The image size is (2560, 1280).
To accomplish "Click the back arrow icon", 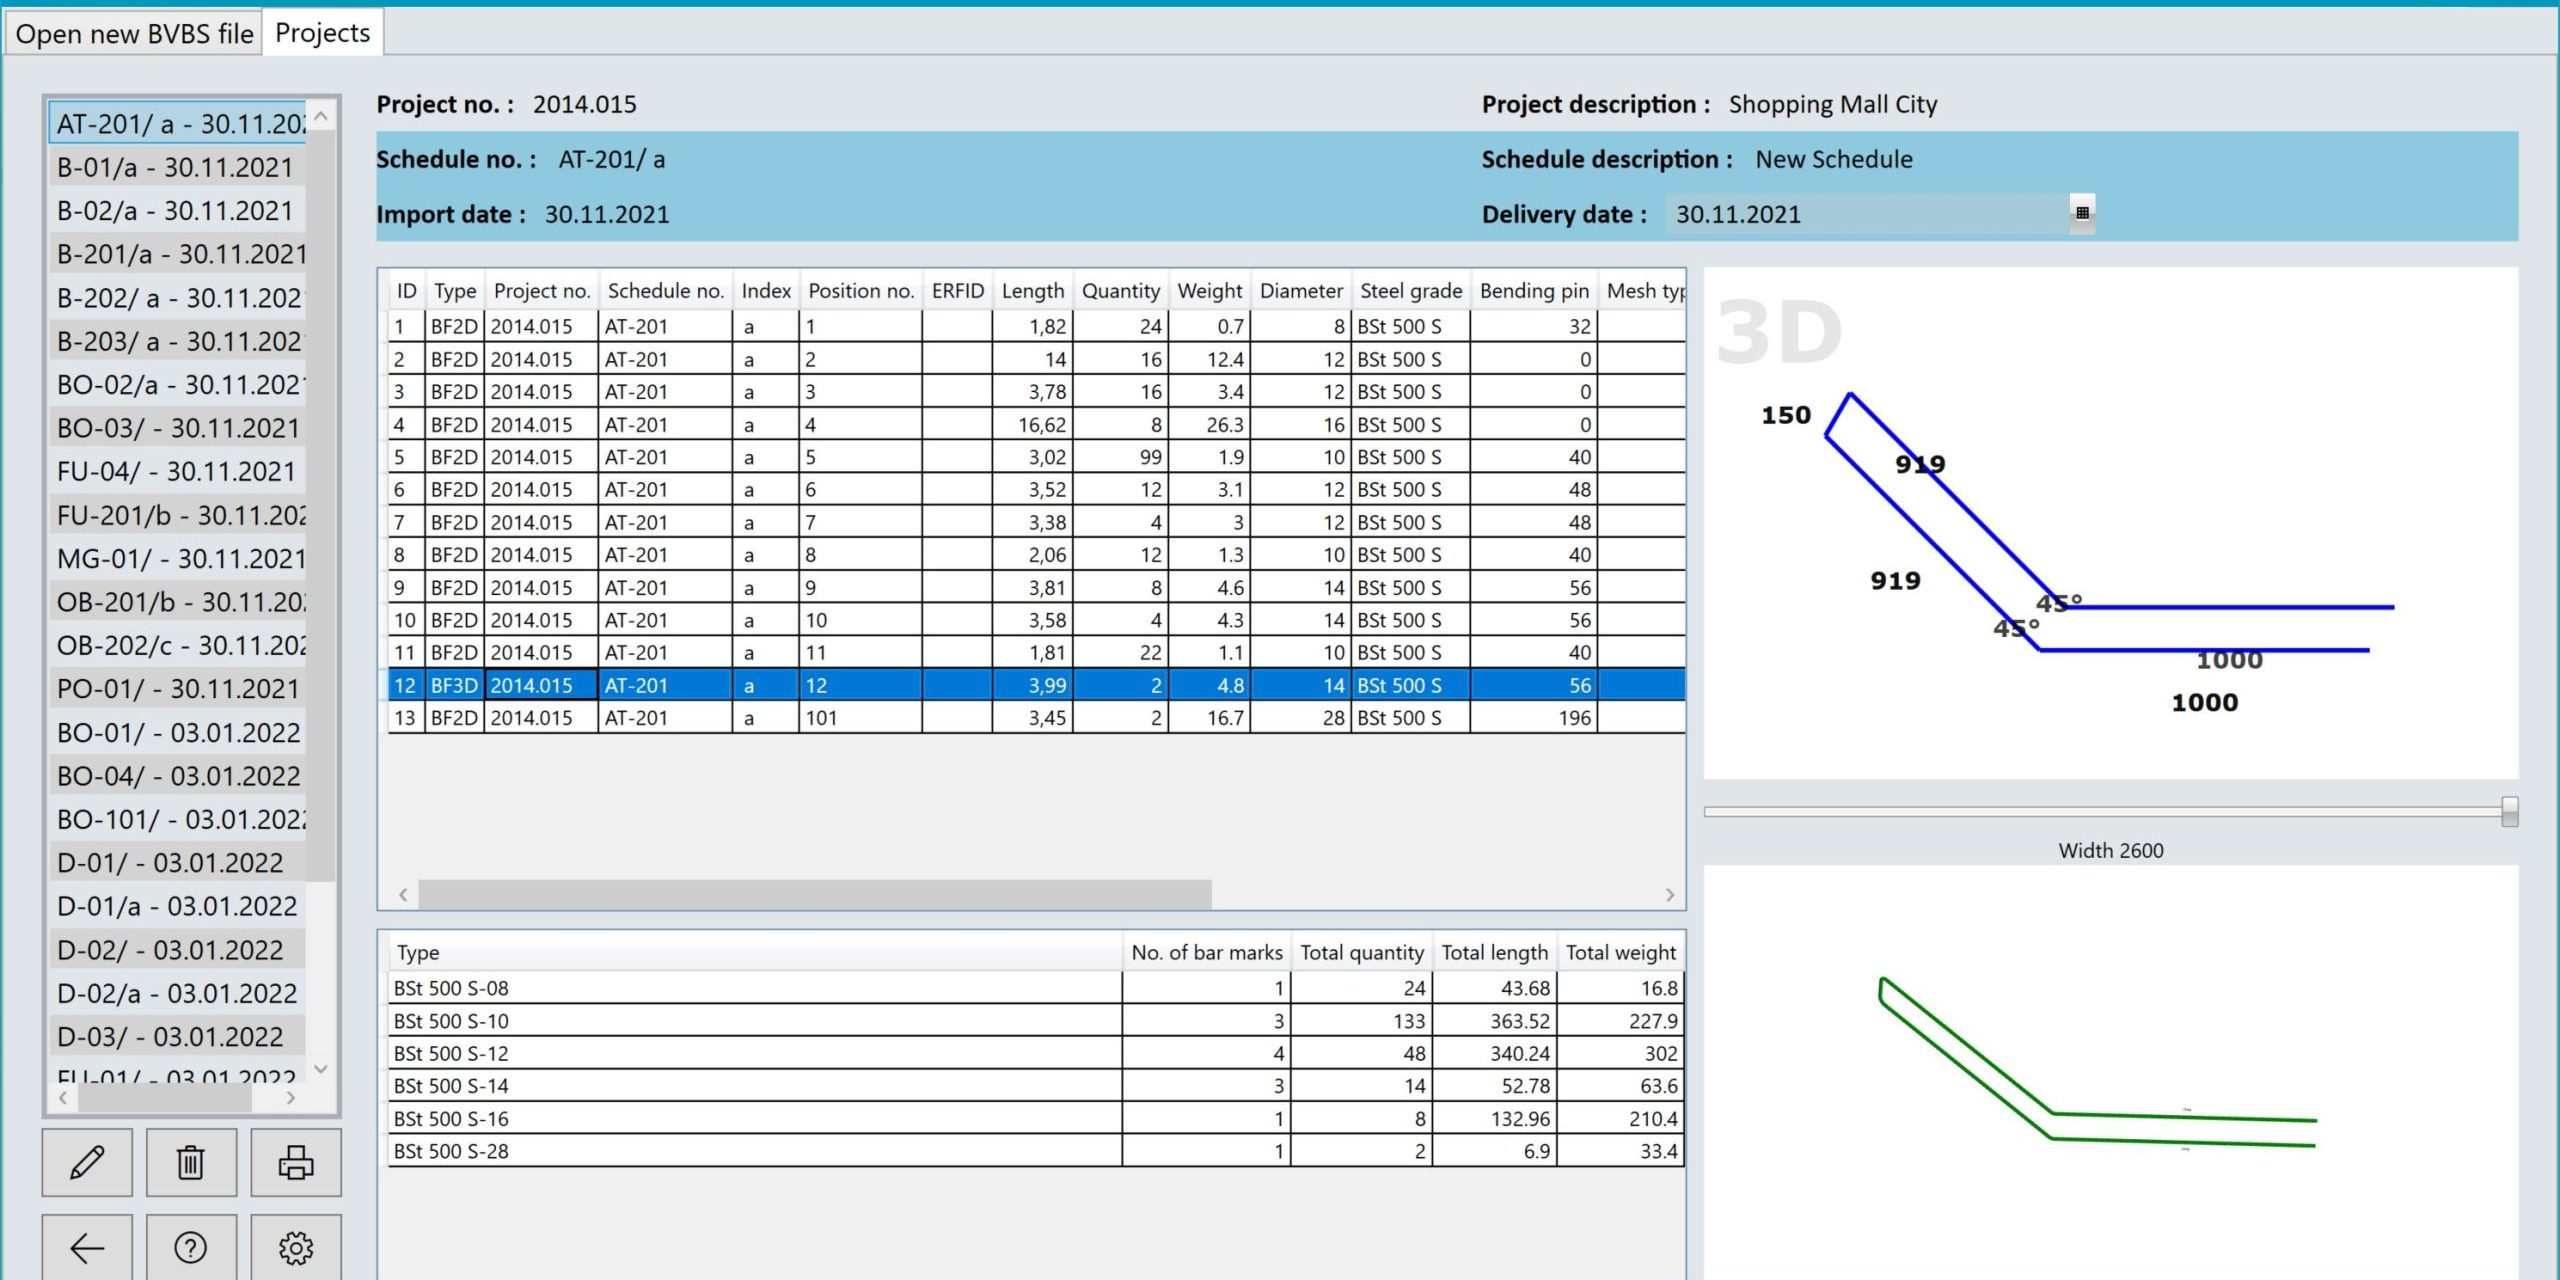I will 87,1247.
